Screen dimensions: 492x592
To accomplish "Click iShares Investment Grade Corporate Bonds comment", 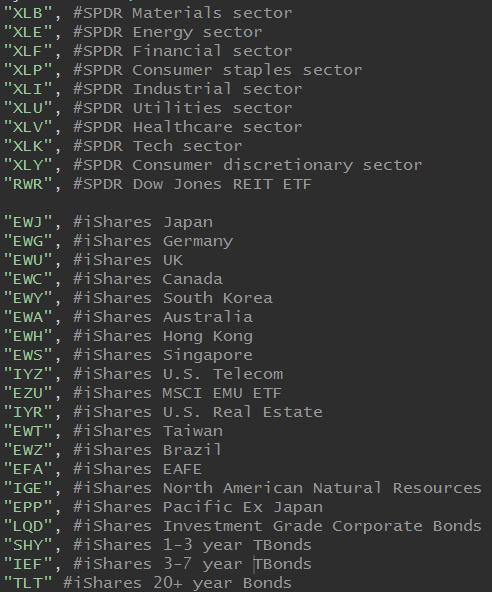I will pos(278,526).
